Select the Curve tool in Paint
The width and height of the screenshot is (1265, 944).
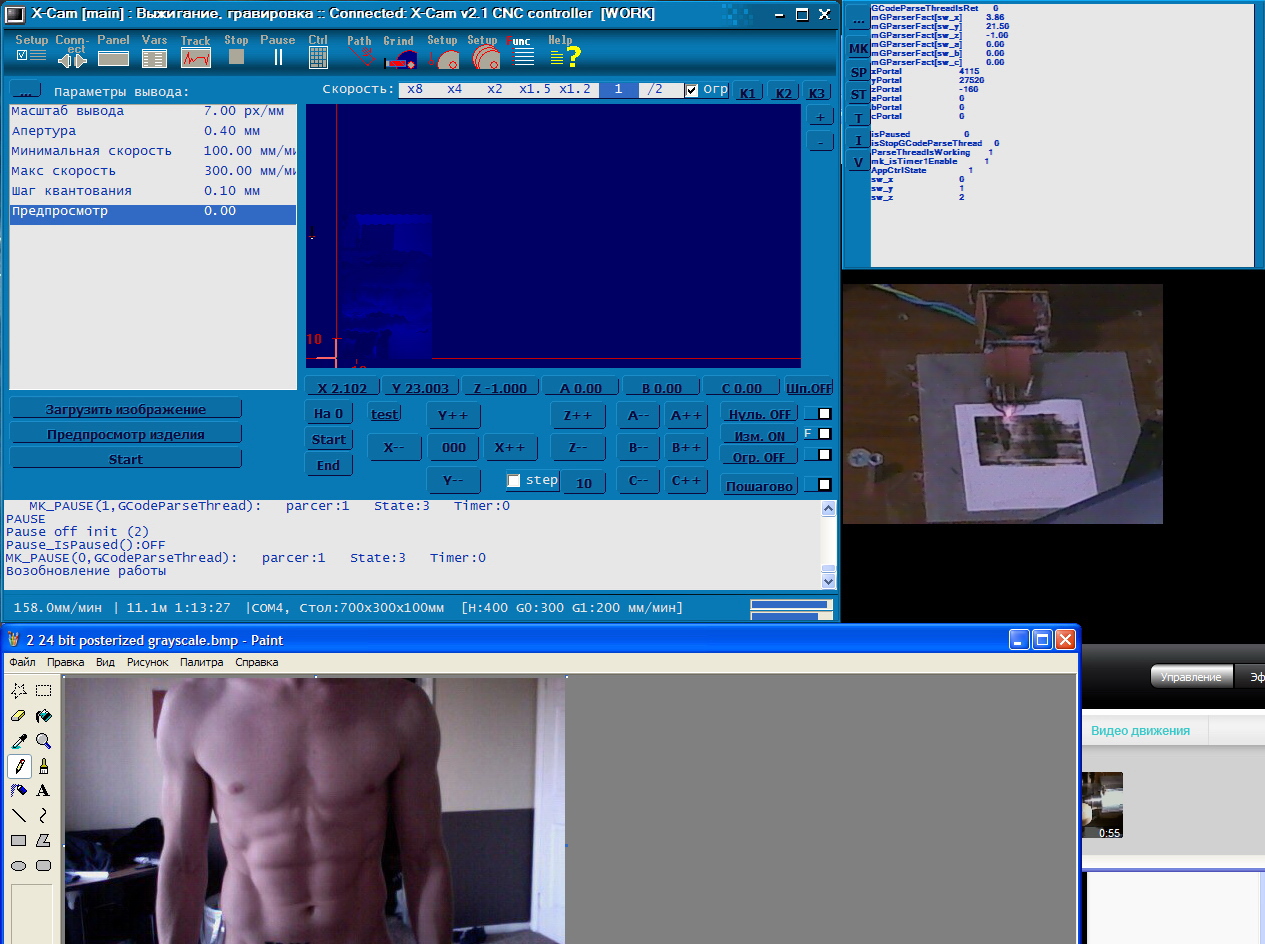pyautogui.click(x=44, y=816)
